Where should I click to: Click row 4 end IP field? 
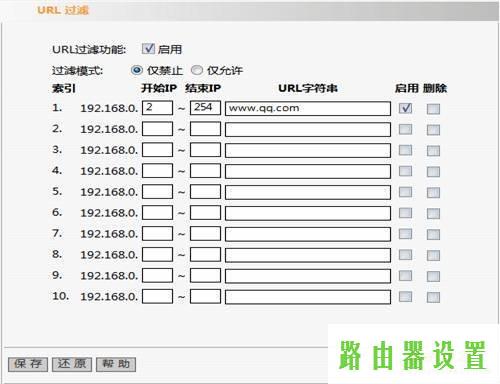[205, 171]
